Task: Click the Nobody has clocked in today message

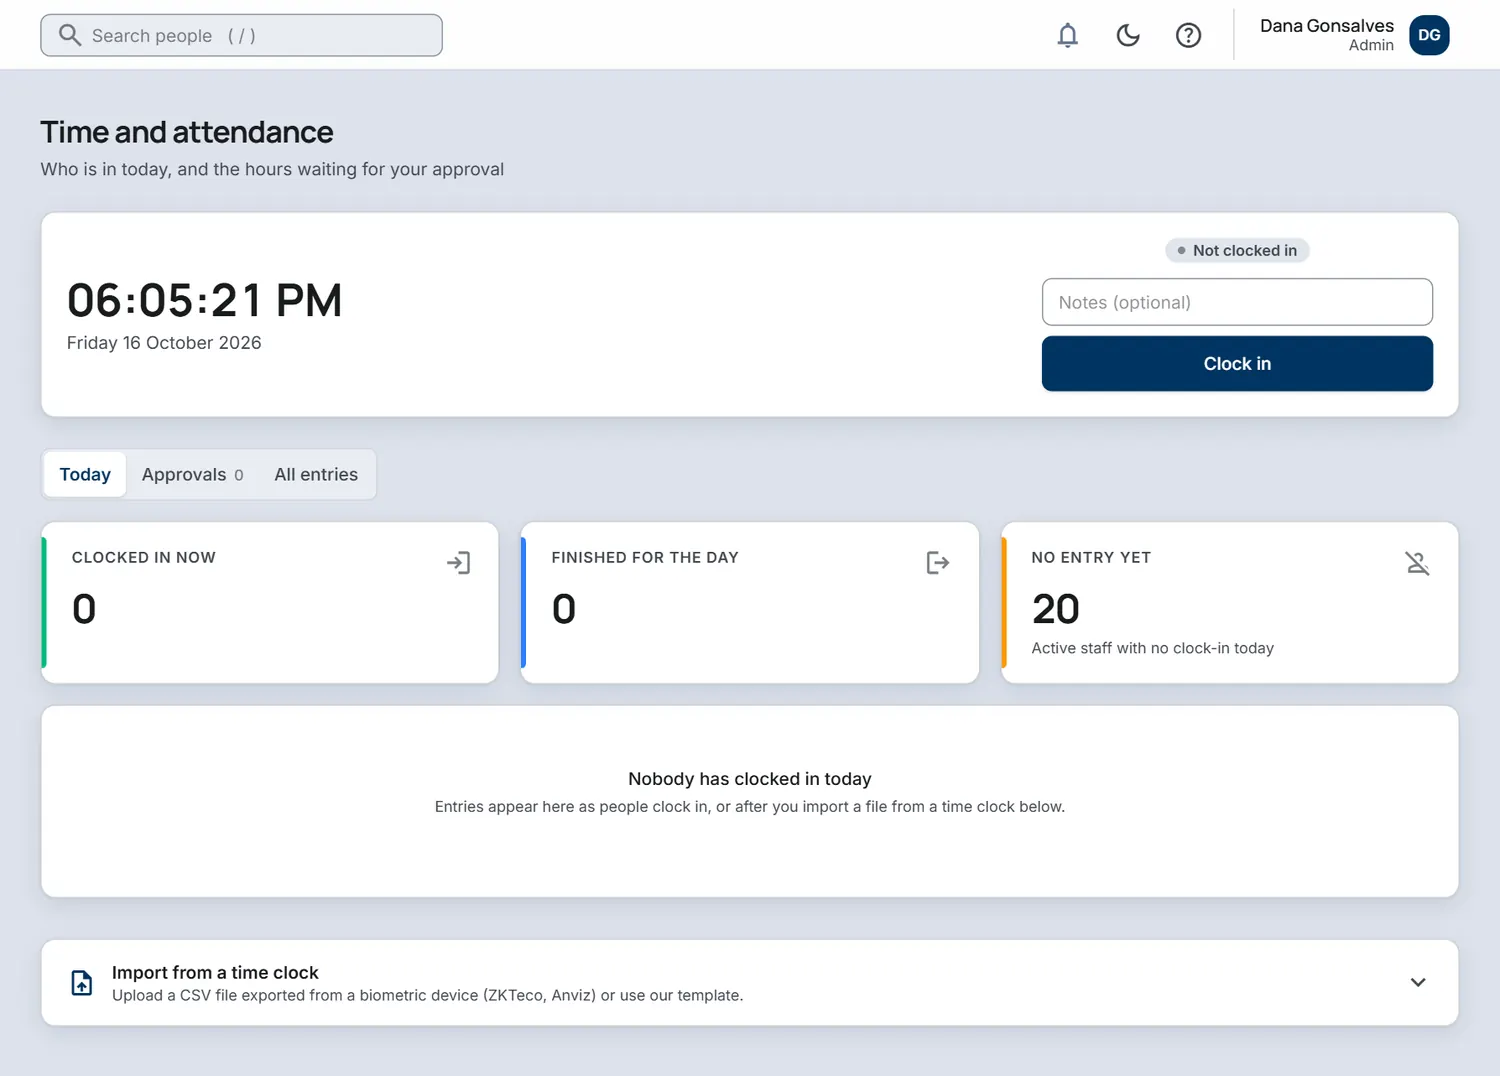Action: coord(750,779)
